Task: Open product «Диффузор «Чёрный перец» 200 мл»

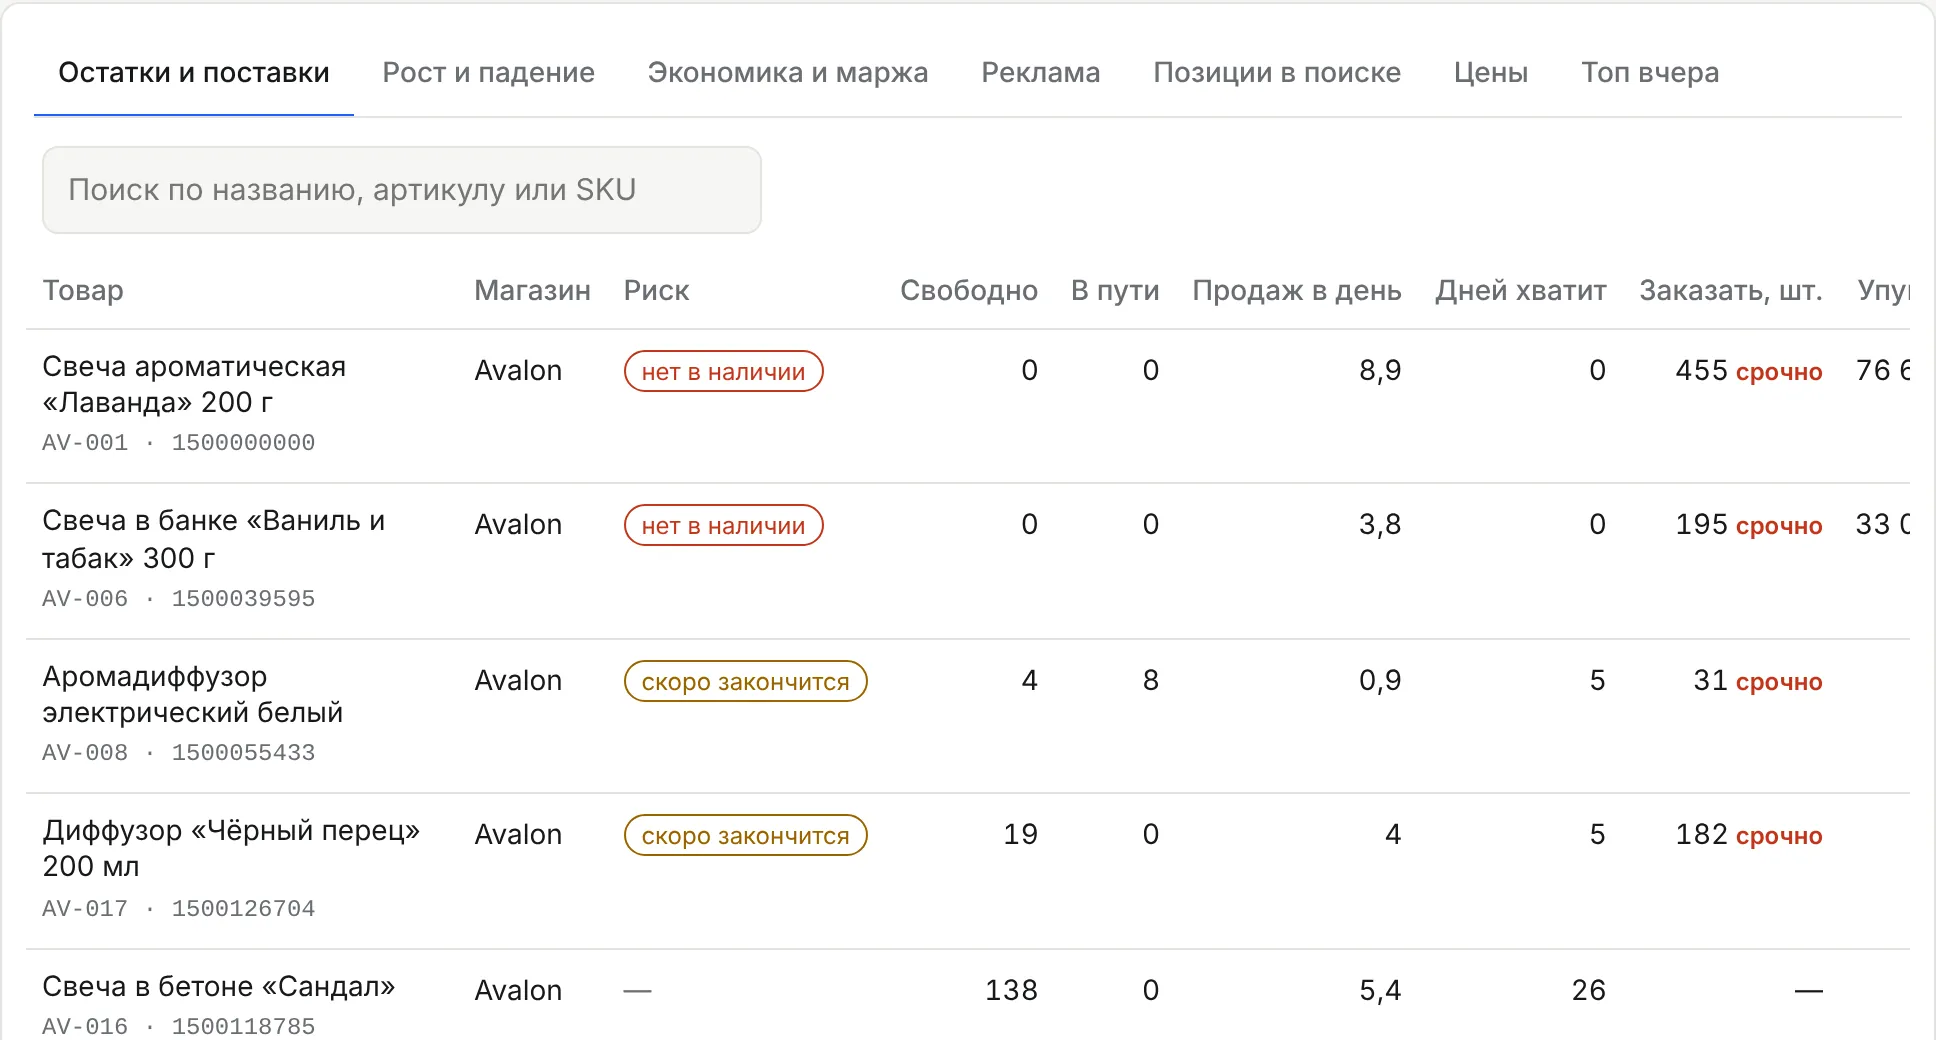Action: pos(231,849)
